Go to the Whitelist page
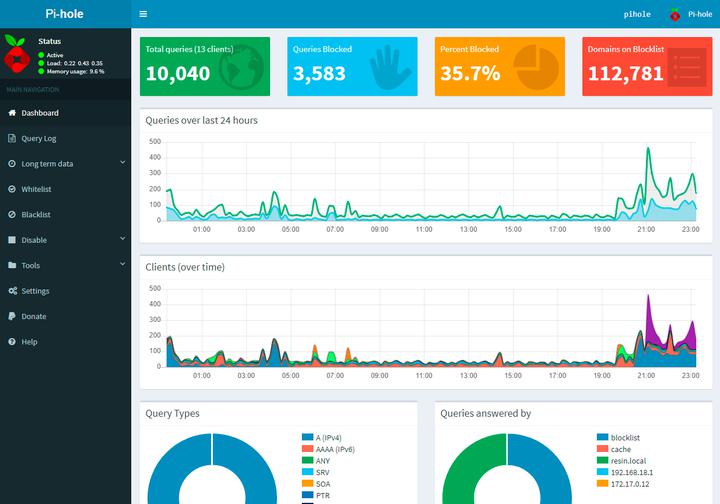 [x=65, y=189]
